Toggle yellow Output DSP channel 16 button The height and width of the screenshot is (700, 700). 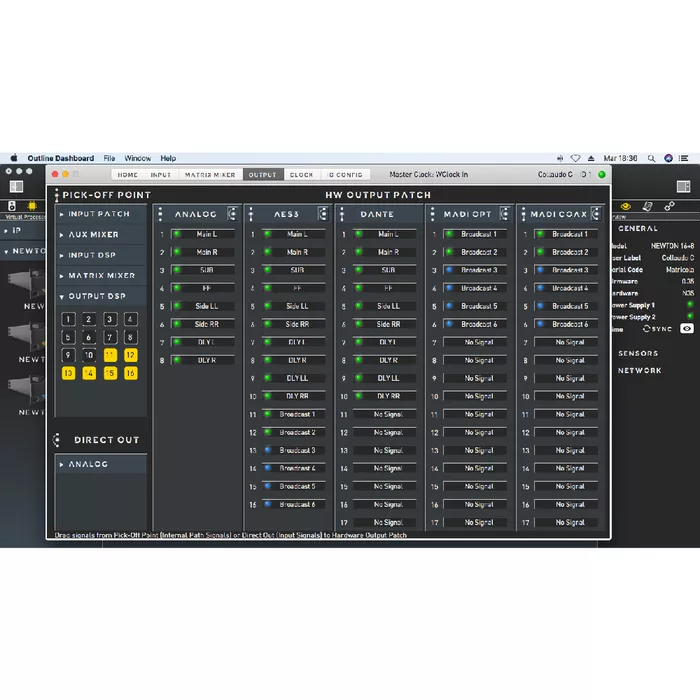pyautogui.click(x=130, y=373)
